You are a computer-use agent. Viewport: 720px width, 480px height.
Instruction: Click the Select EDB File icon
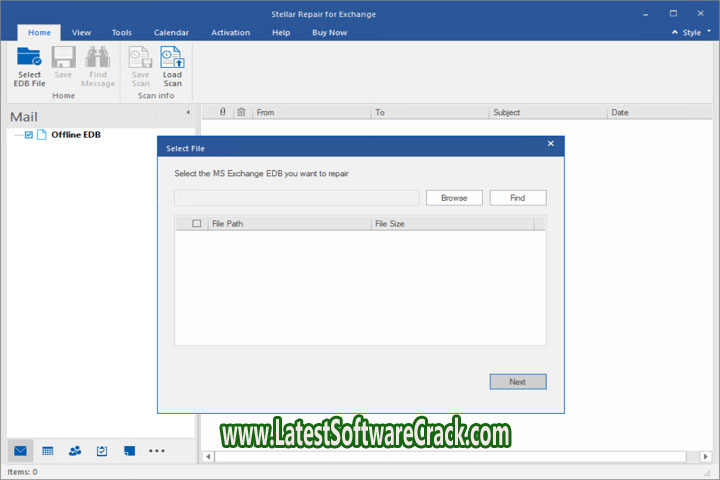tap(29, 57)
